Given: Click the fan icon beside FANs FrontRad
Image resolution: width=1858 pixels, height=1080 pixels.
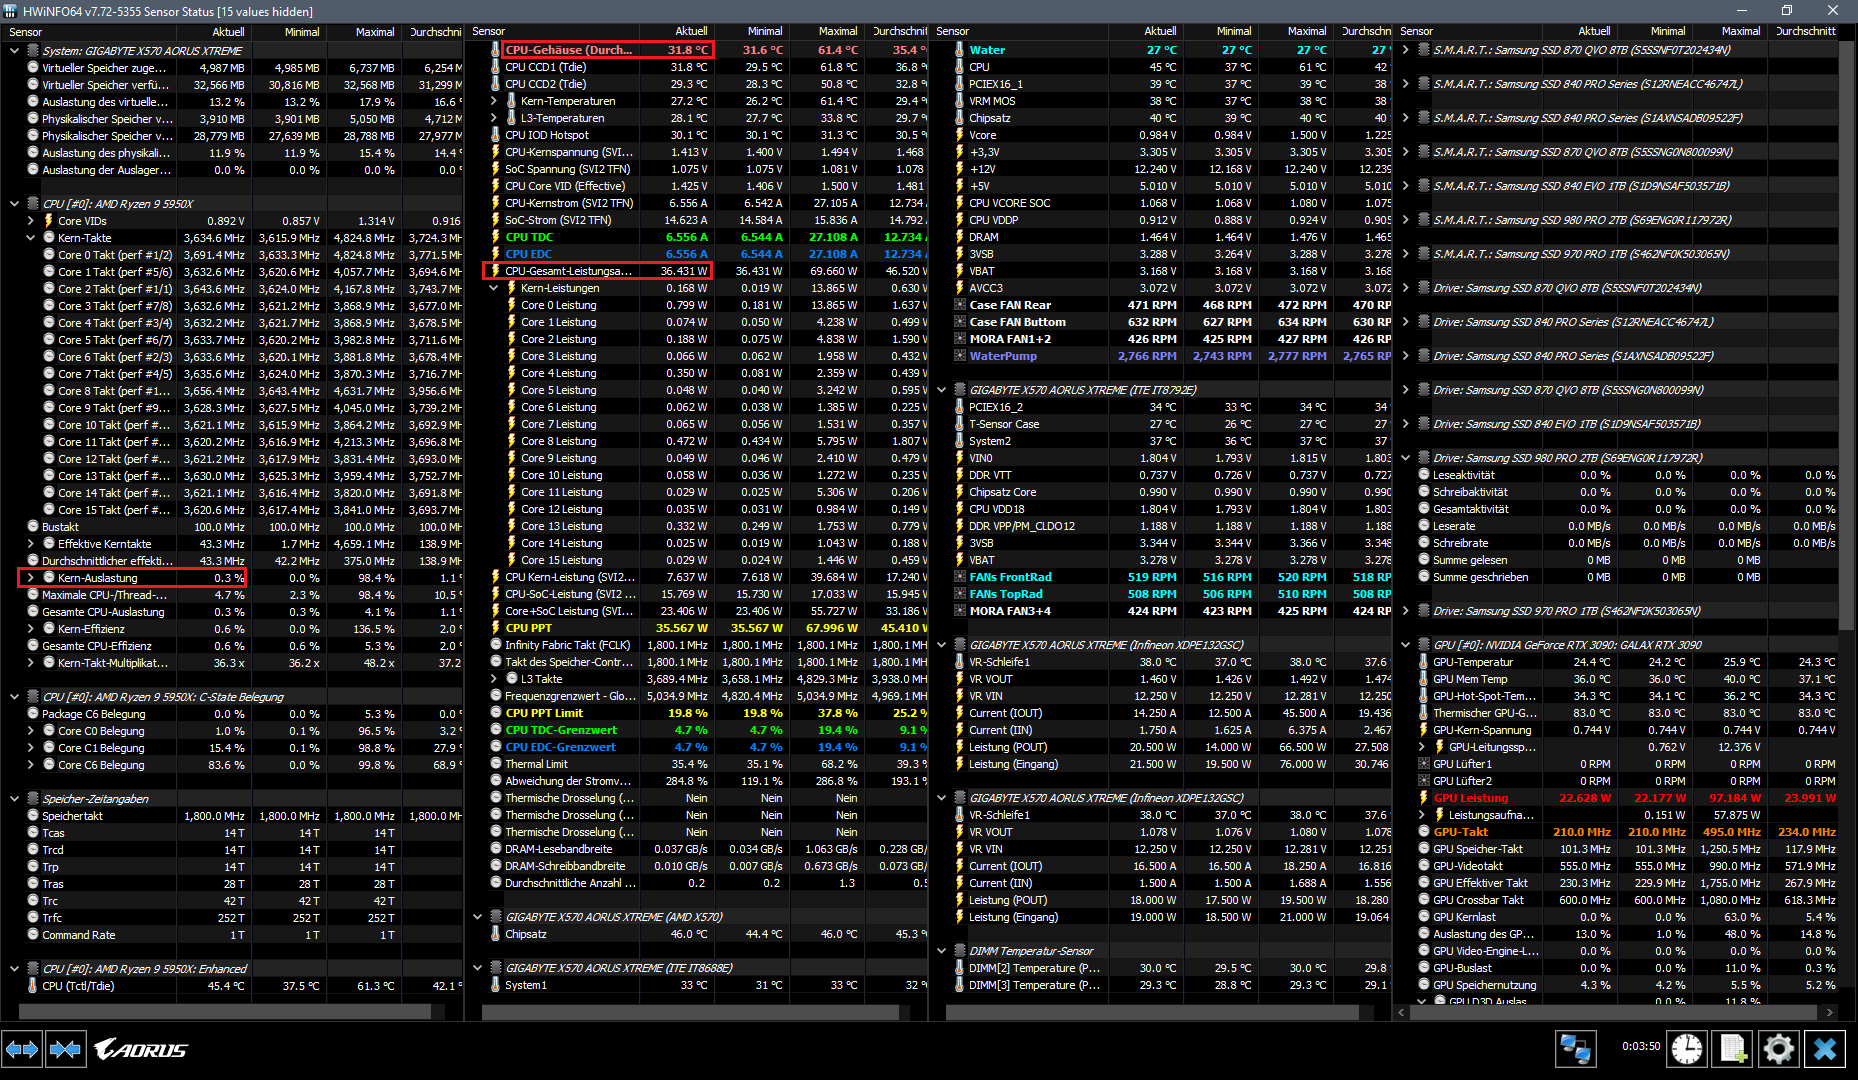Looking at the screenshot, I should click(x=960, y=577).
